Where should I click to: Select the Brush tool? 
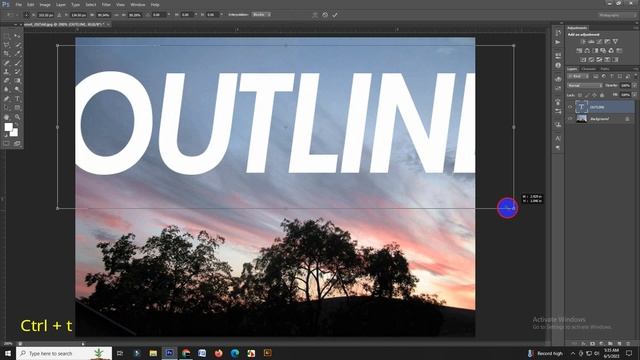(x=18, y=63)
